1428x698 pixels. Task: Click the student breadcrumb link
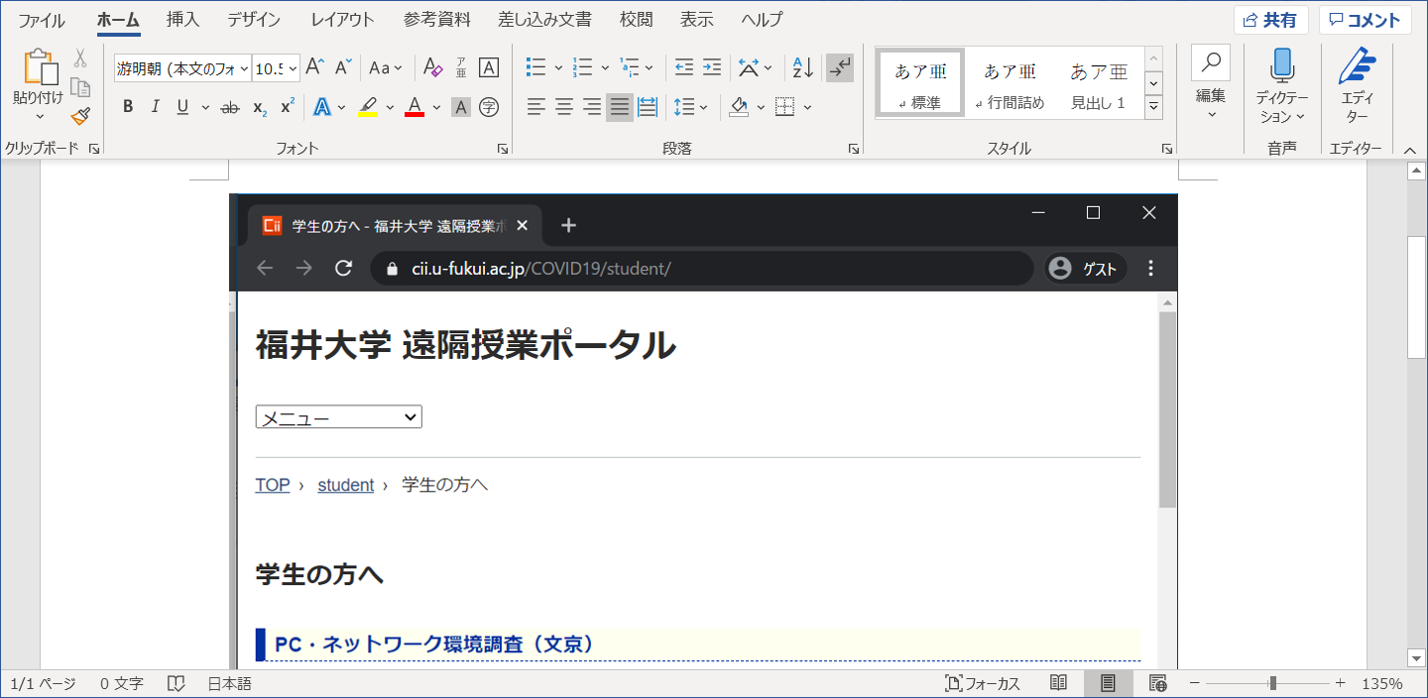click(x=345, y=485)
